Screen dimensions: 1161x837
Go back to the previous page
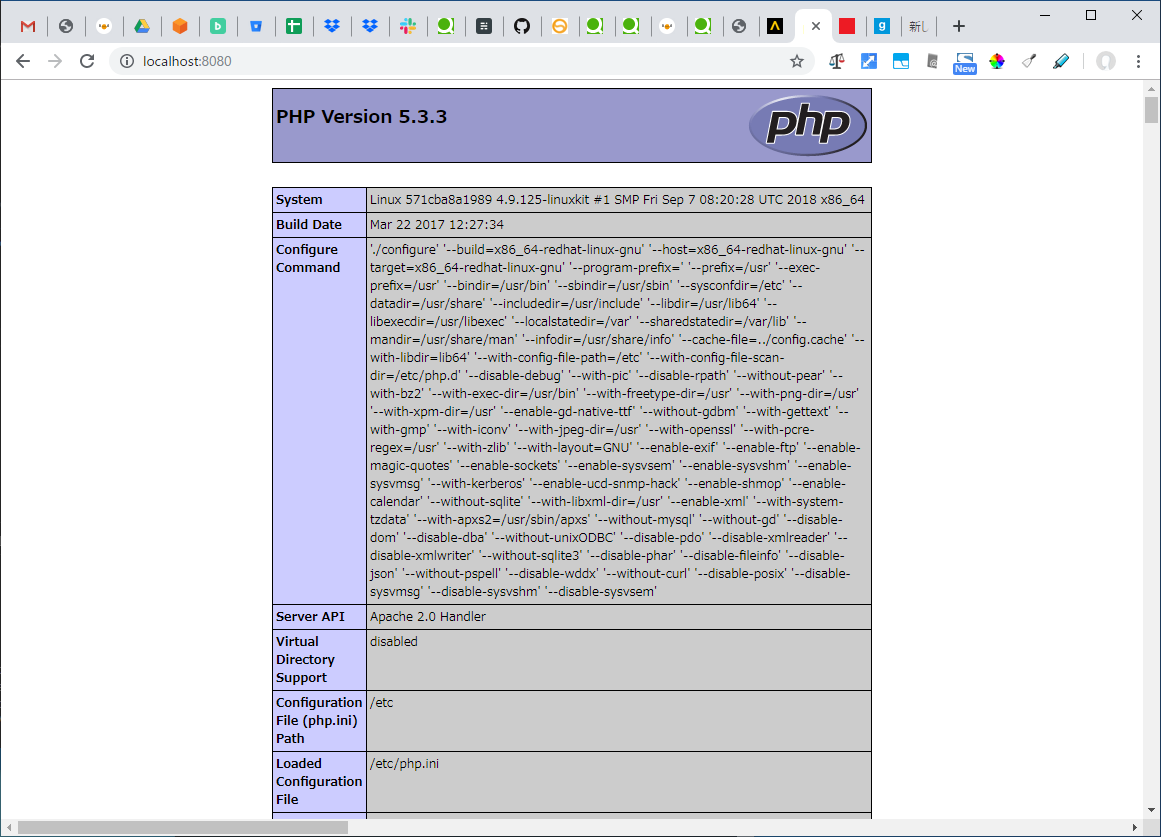pos(23,61)
